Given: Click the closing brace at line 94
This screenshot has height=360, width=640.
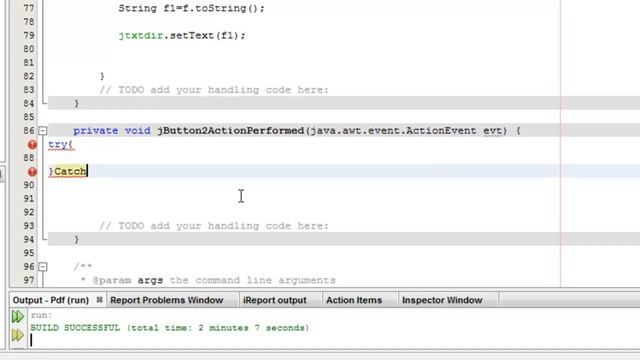Looking at the screenshot, I should coord(76,240).
